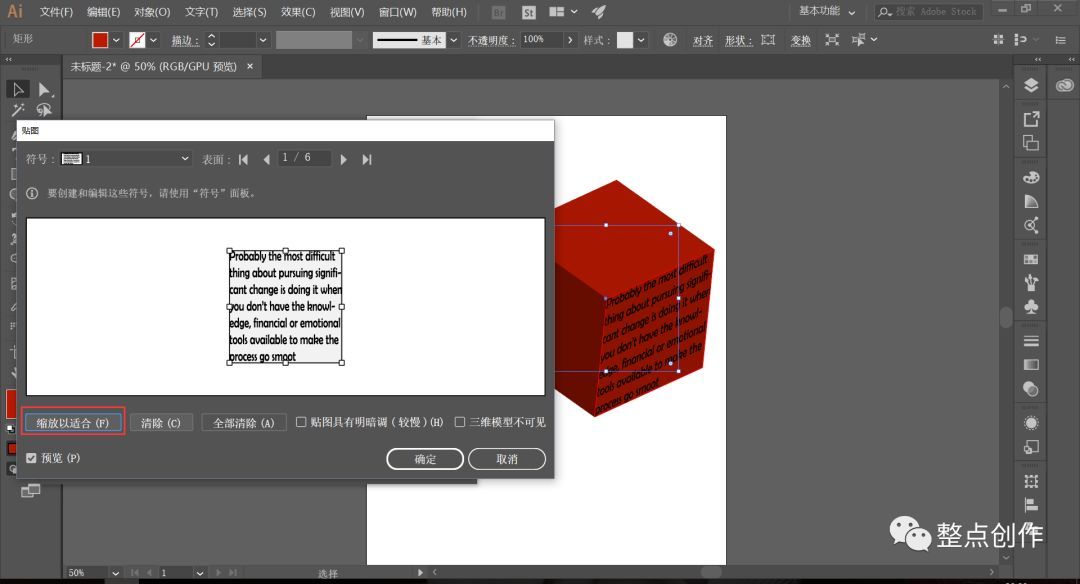Open the 编辑(E) menu
The width and height of the screenshot is (1080, 584).
click(103, 12)
